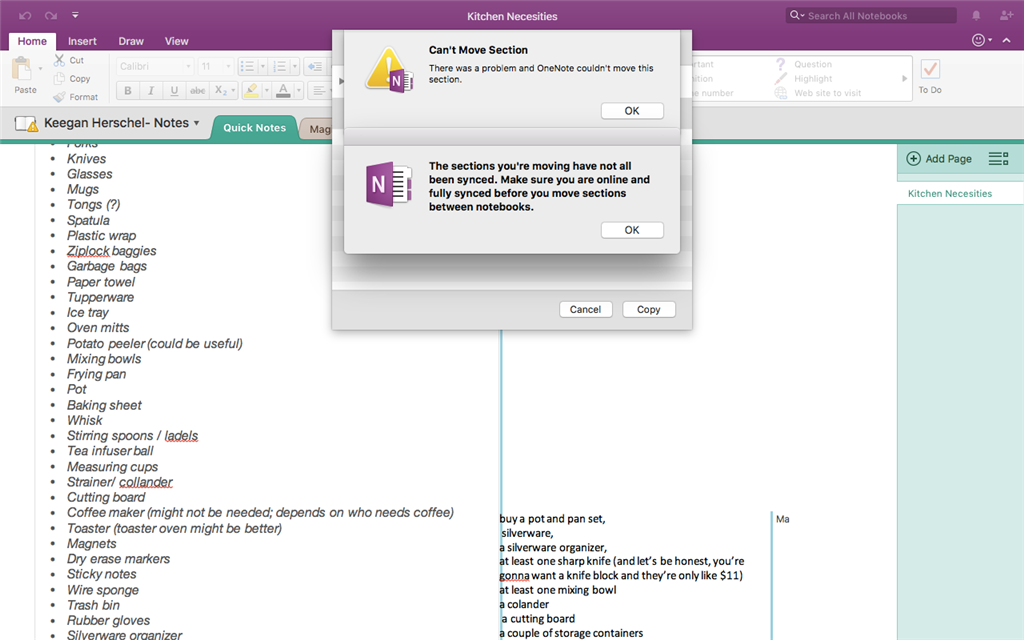Toggle Subscript formatting
Viewport: 1024px width, 640px height.
tap(220, 91)
